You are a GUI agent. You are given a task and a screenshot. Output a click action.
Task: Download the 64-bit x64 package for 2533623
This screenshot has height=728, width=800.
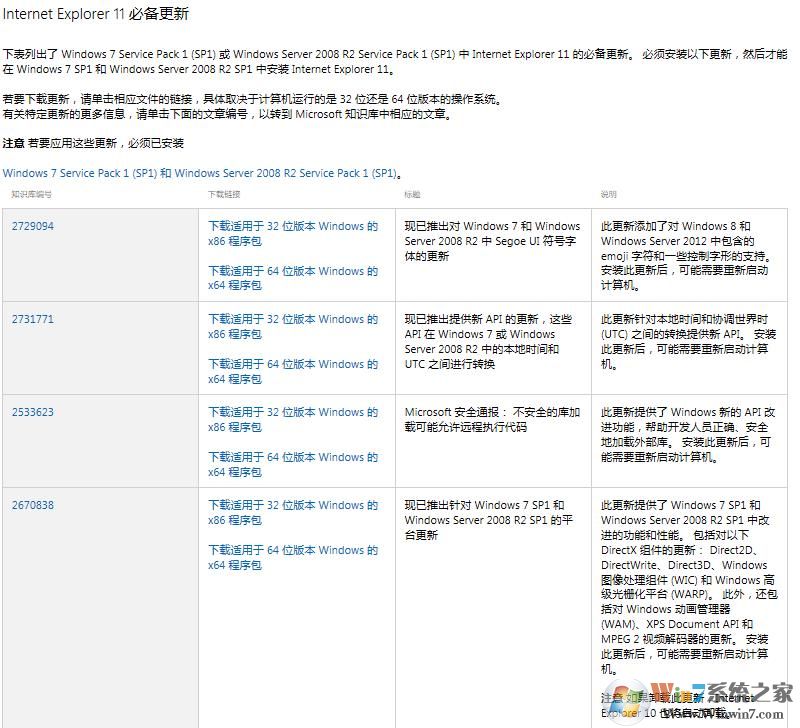(293, 464)
